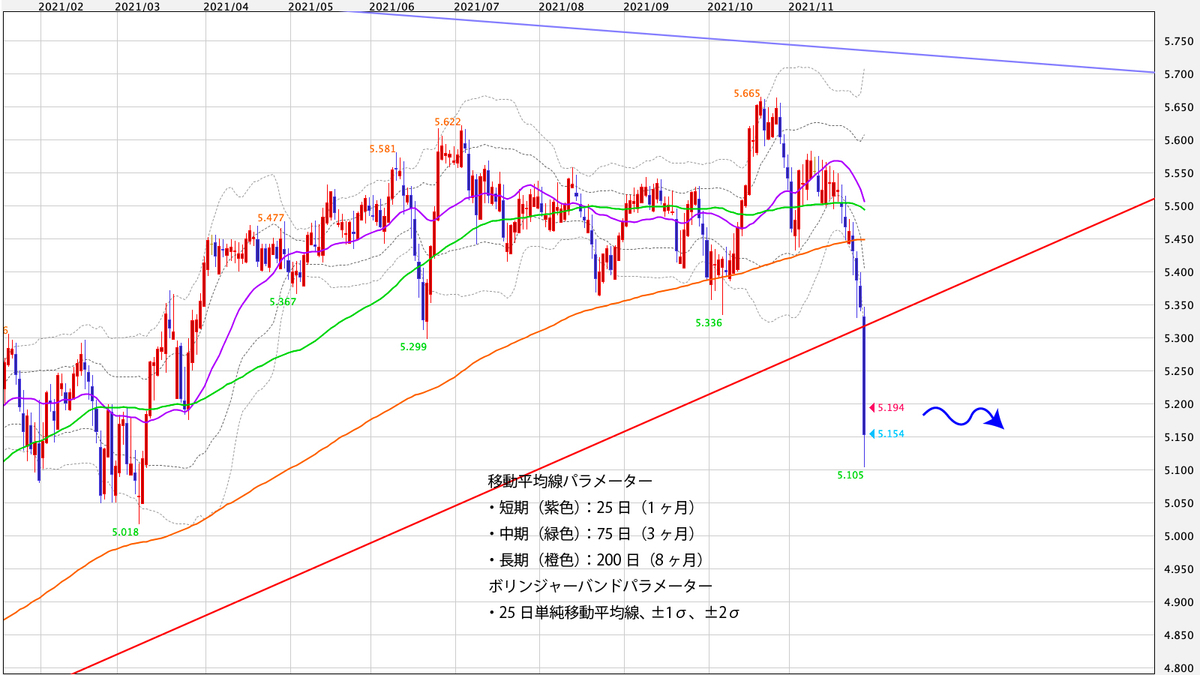Click the 4.900 price axis label
Image resolution: width=1200 pixels, height=675 pixels.
point(1179,602)
